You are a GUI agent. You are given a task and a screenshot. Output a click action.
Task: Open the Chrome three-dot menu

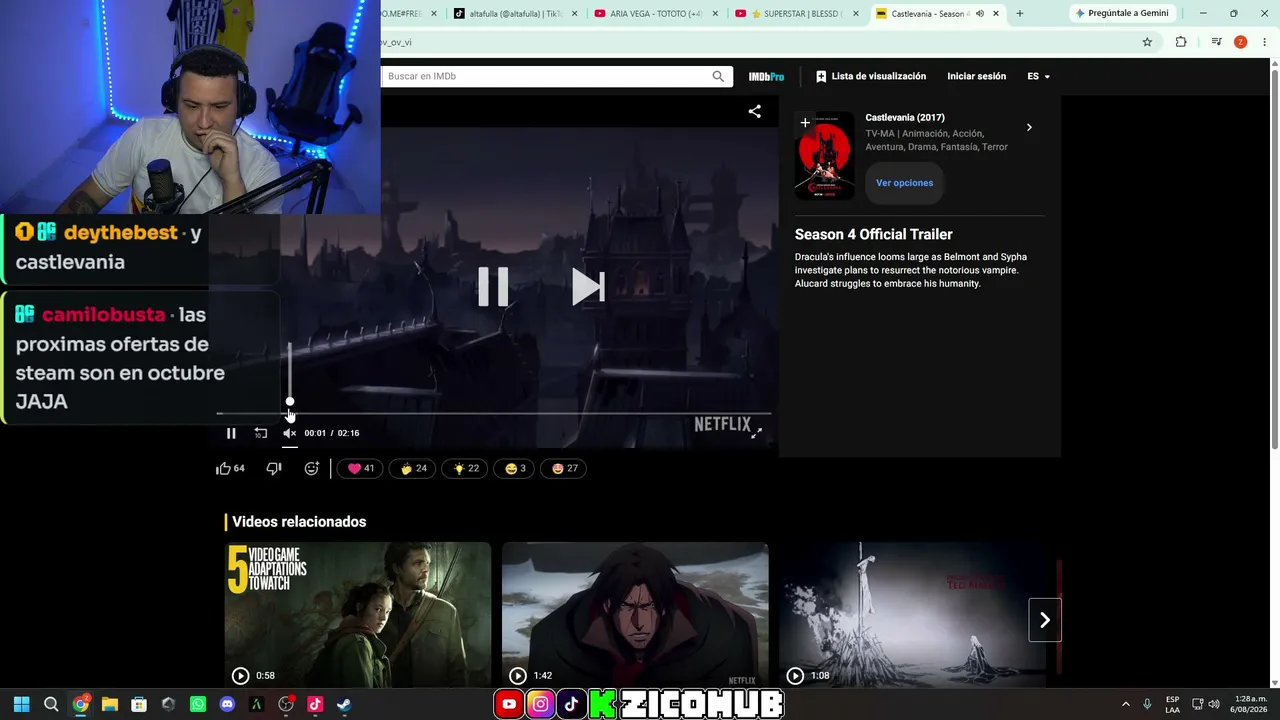coord(1265,42)
